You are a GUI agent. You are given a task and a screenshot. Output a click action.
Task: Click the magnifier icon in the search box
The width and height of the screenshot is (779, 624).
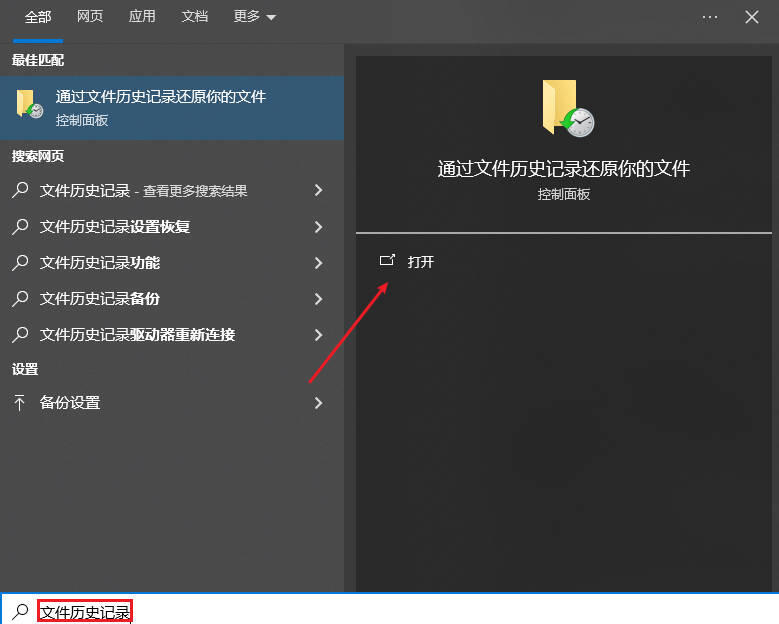(x=20, y=612)
